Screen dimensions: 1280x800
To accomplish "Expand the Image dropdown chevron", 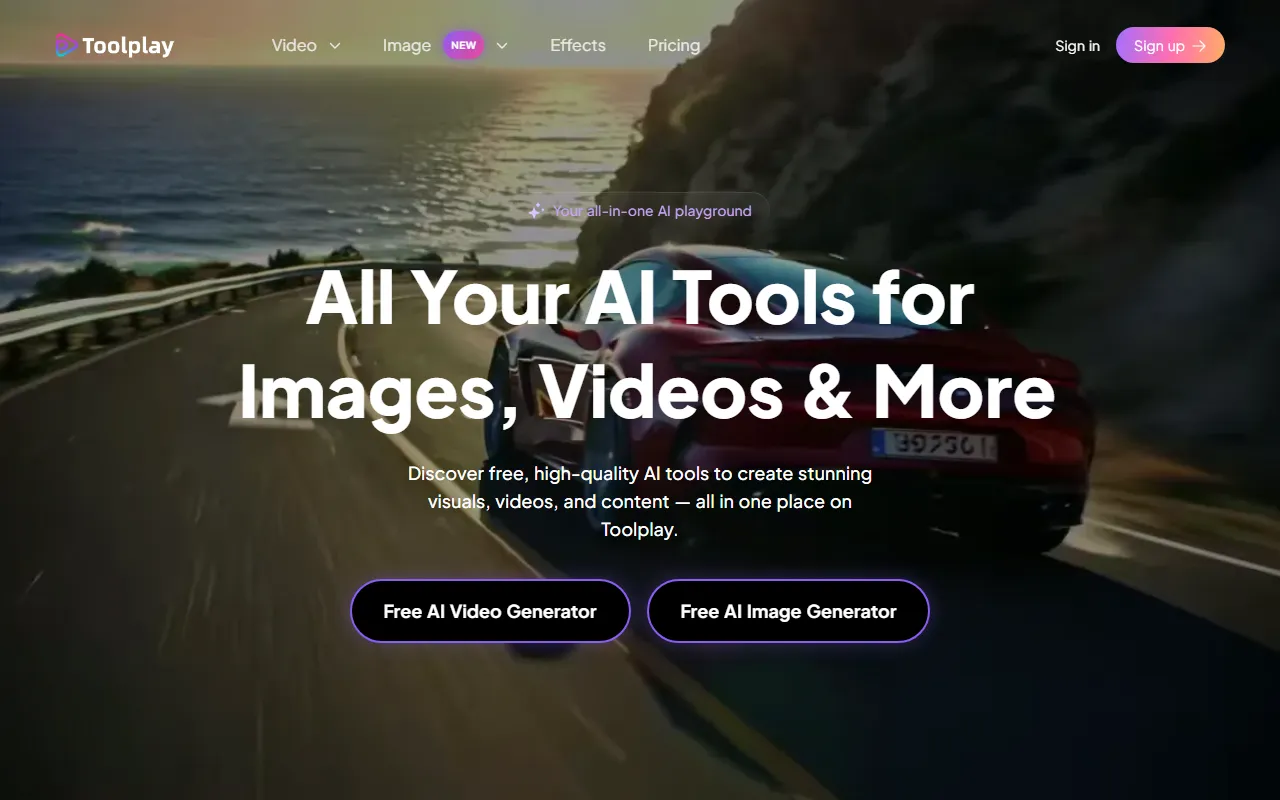I will click(502, 46).
